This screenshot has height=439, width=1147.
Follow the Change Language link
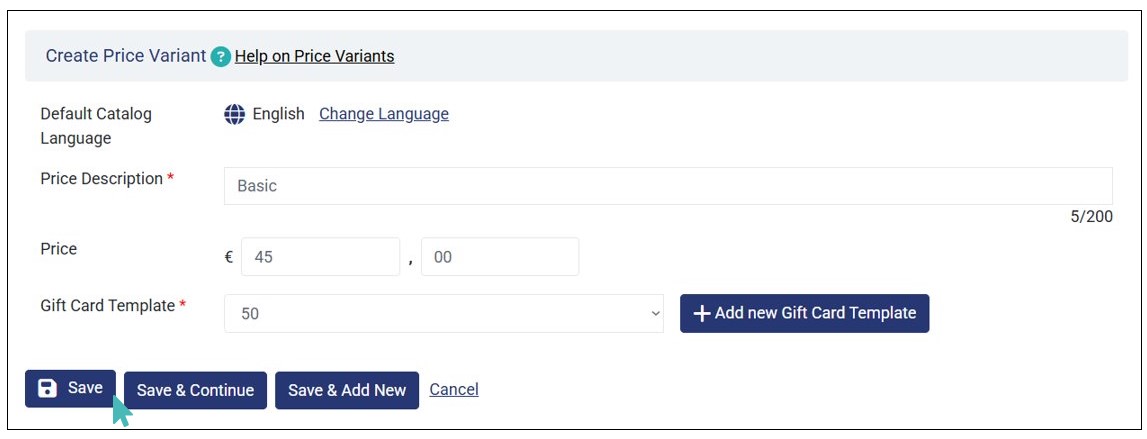click(x=383, y=114)
